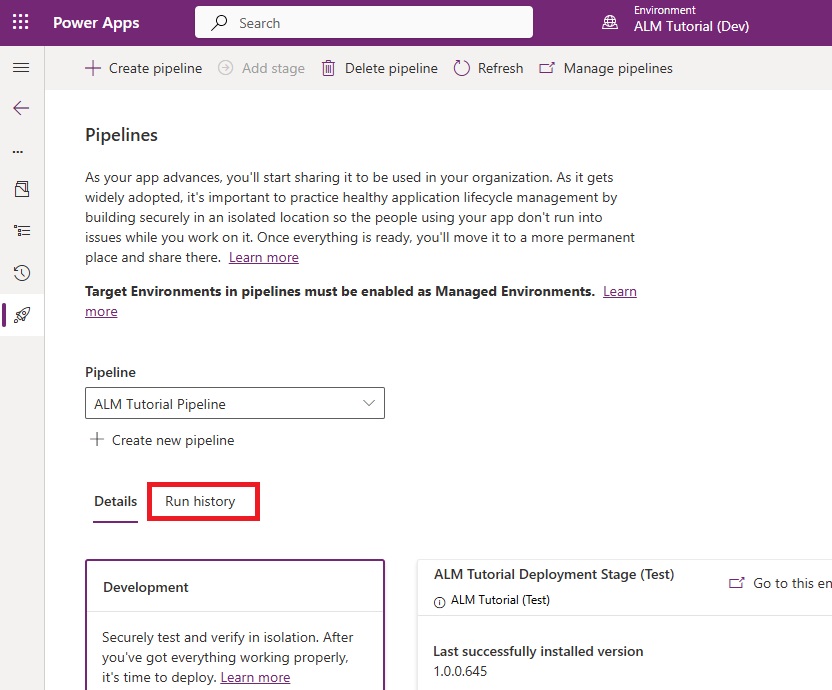The width and height of the screenshot is (832, 690).
Task: Click inside the Search box
Action: [363, 22]
